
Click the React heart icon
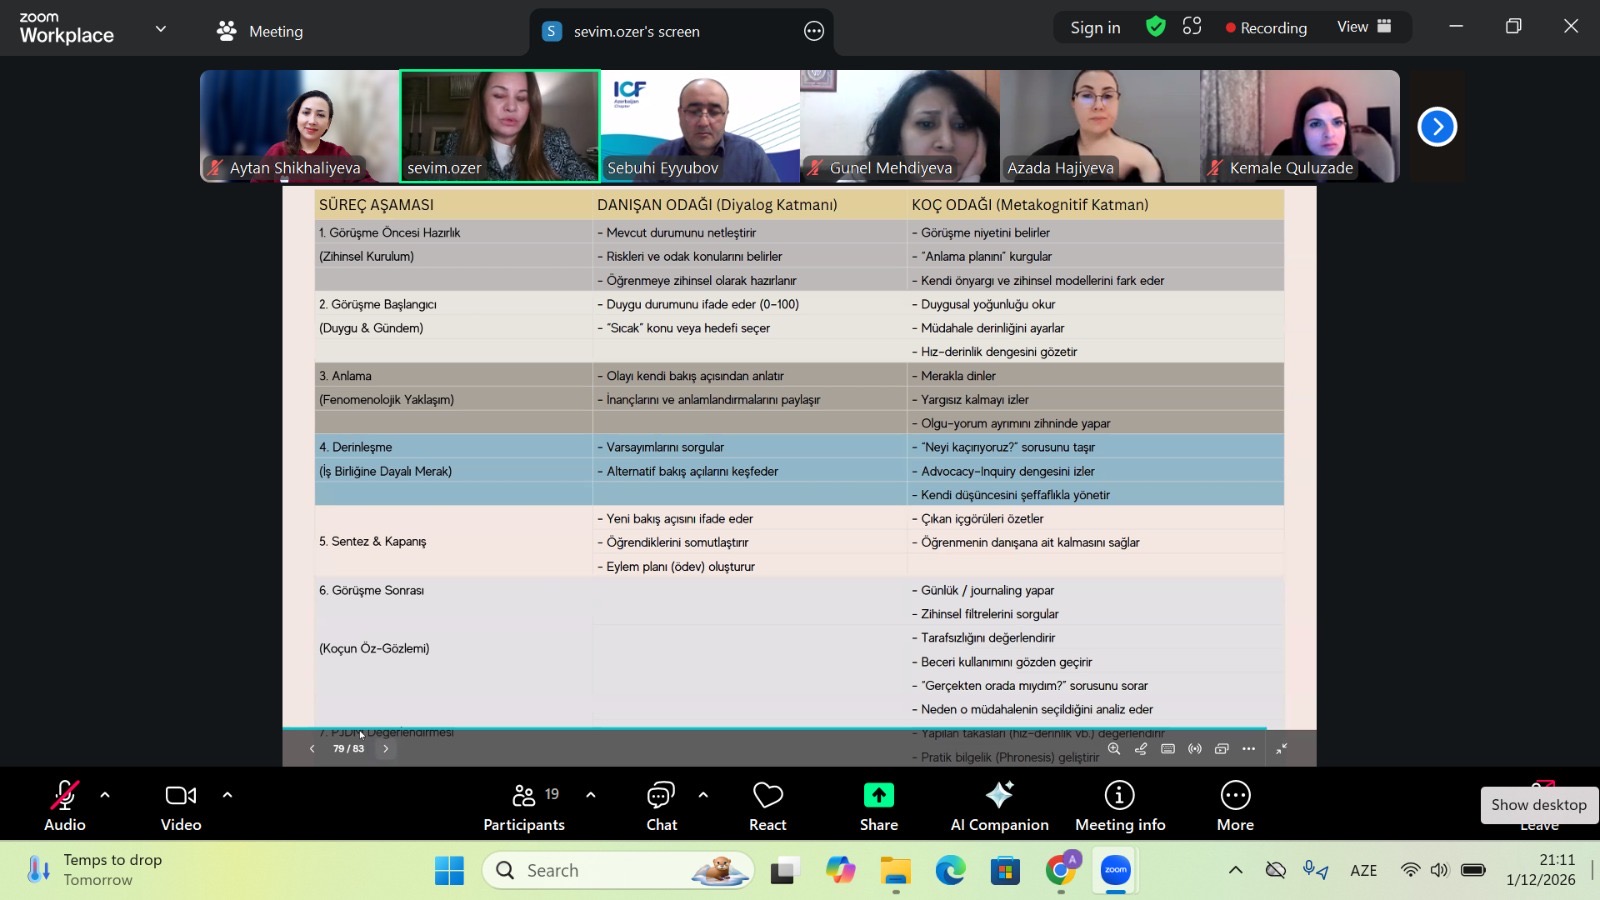(768, 805)
